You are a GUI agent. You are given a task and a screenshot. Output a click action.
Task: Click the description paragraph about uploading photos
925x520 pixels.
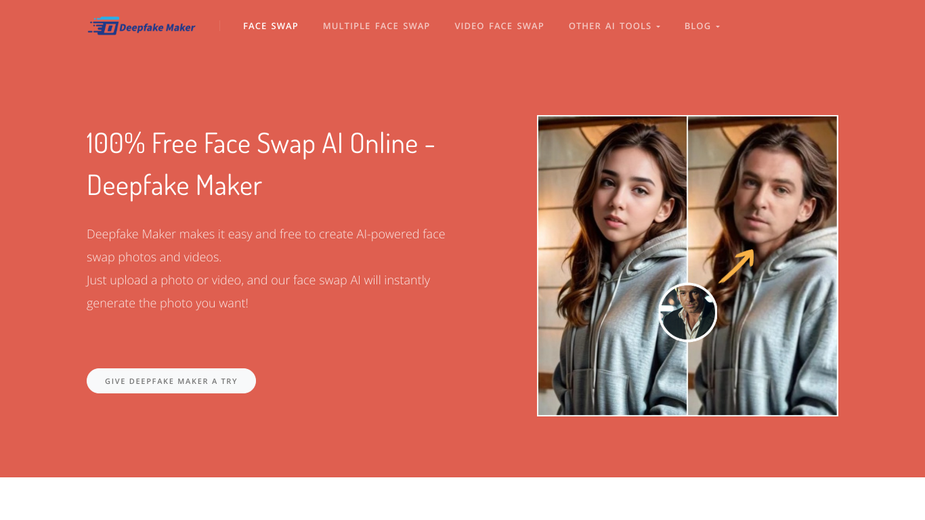(265, 269)
